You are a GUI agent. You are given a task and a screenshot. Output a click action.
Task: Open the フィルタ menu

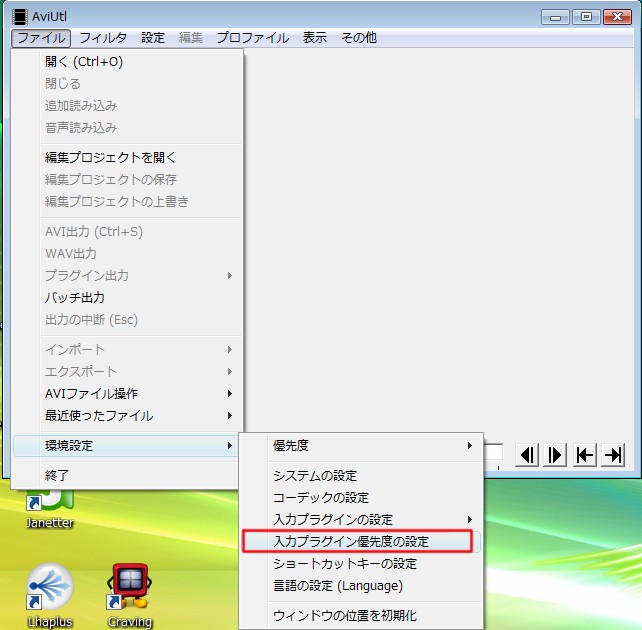[103, 38]
